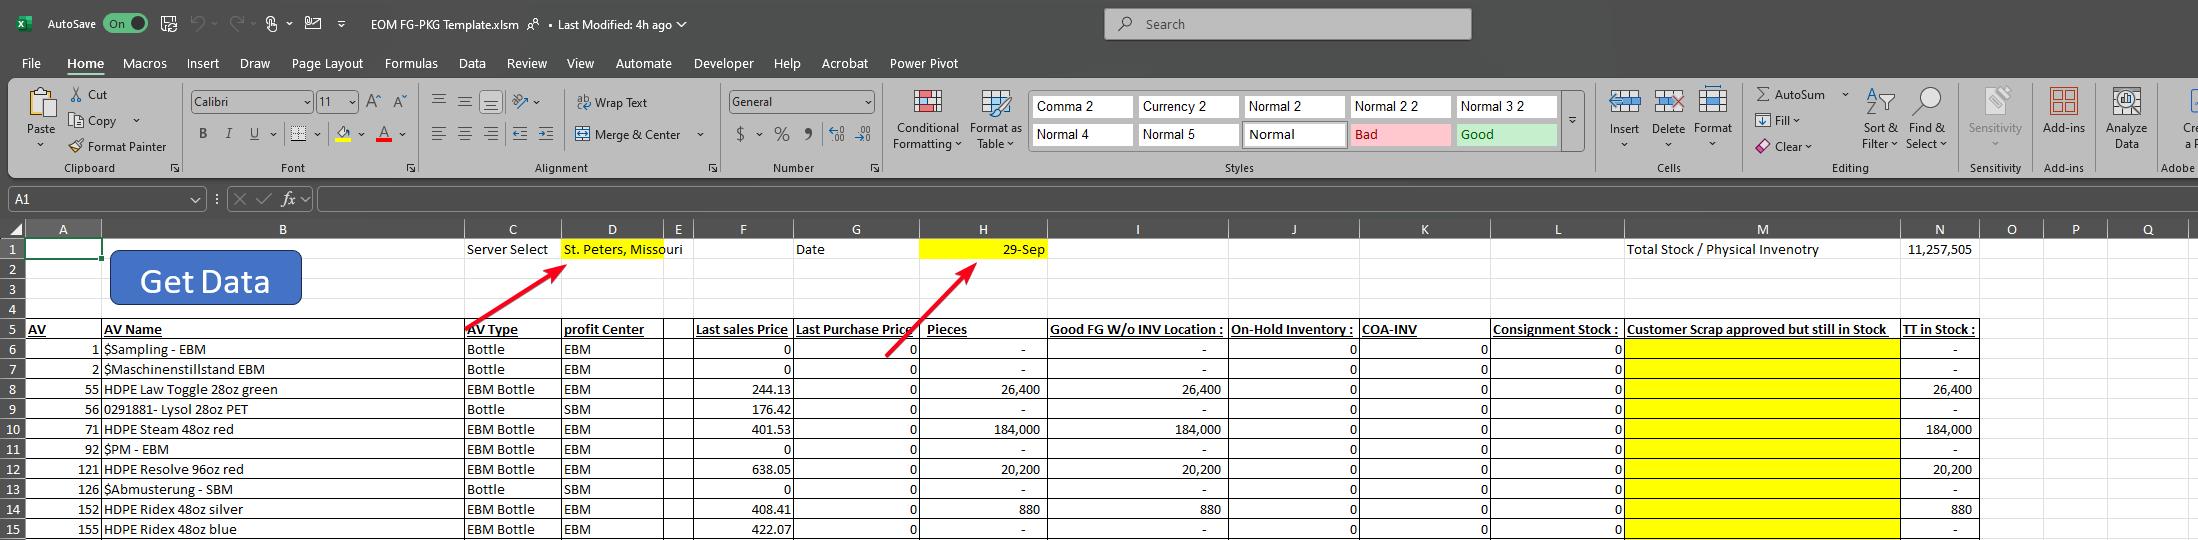Expand the Name Box dropdown arrow

(x=195, y=200)
